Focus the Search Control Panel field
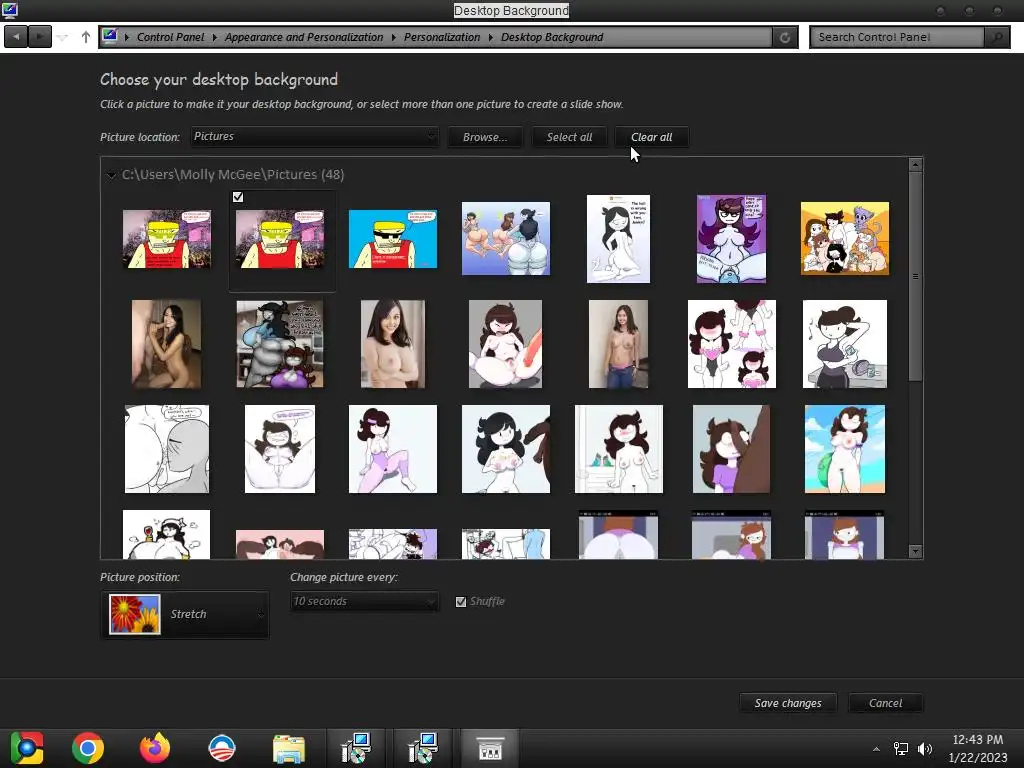Screen dimensions: 1024x768 tap(897, 37)
